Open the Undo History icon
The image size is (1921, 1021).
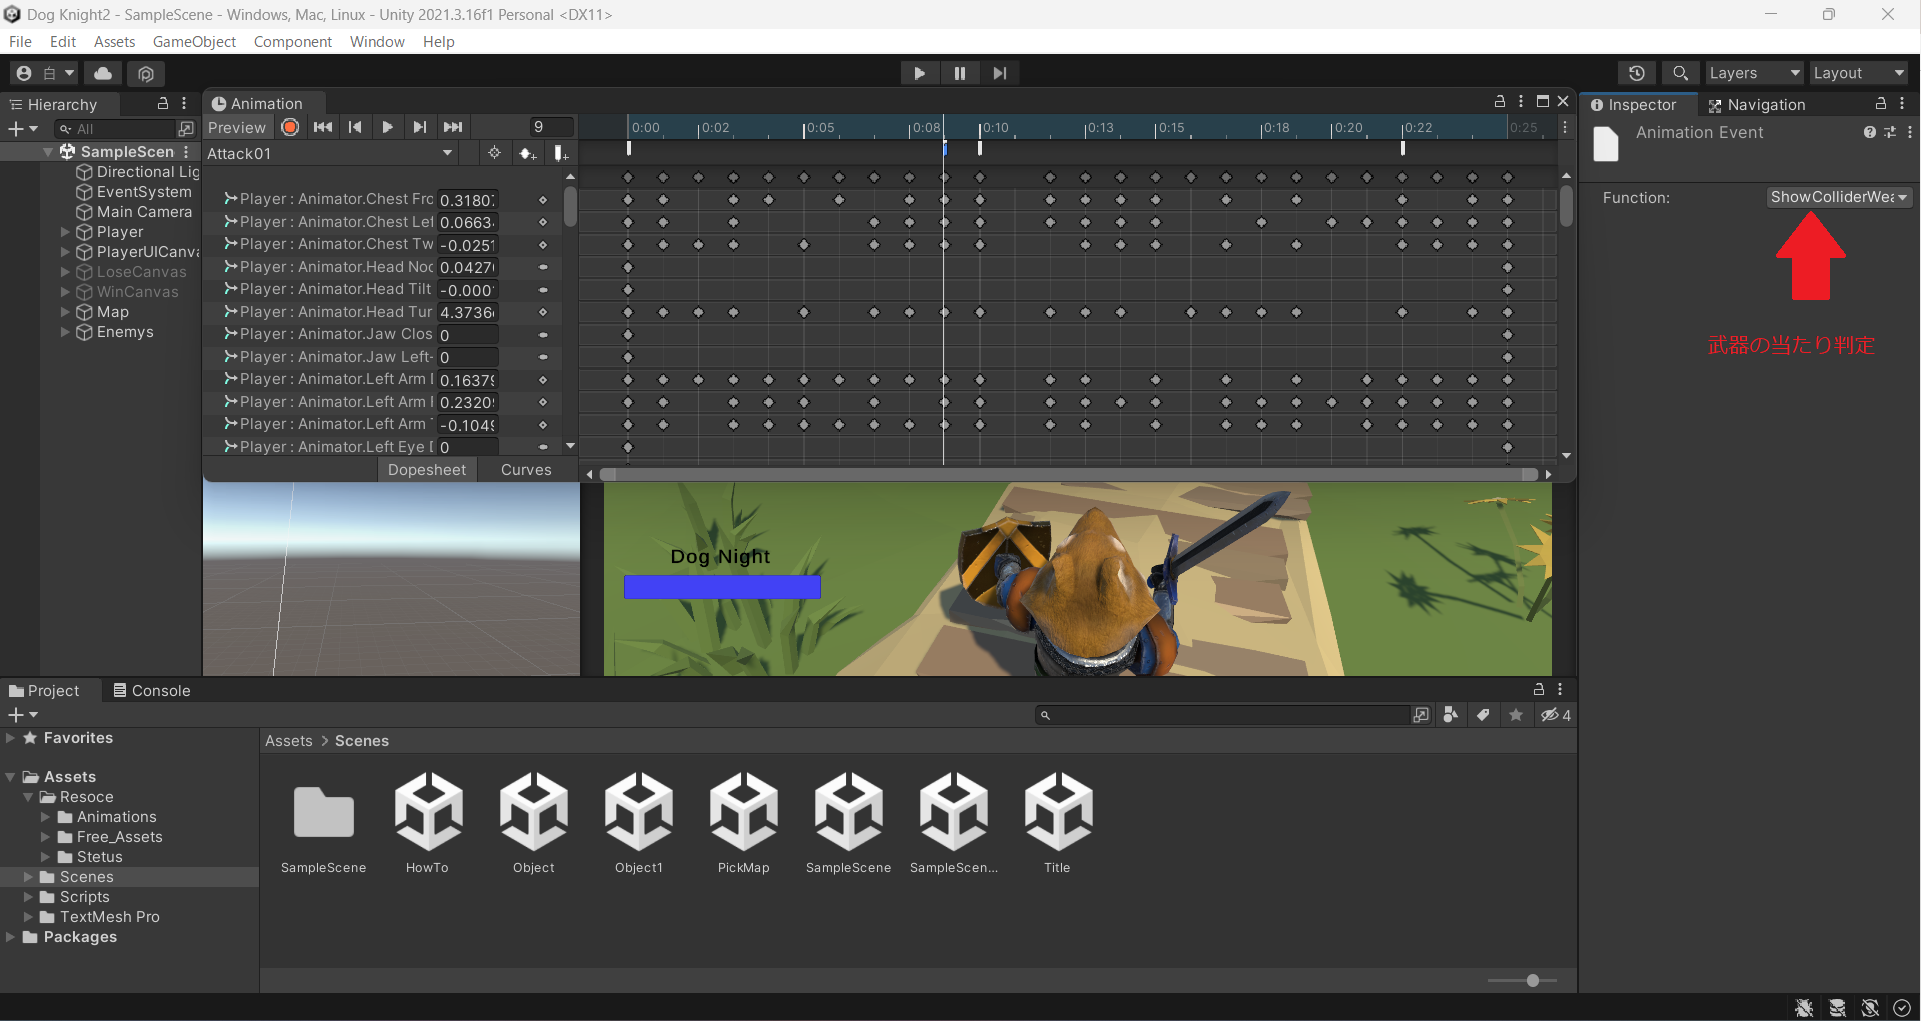tap(1636, 73)
